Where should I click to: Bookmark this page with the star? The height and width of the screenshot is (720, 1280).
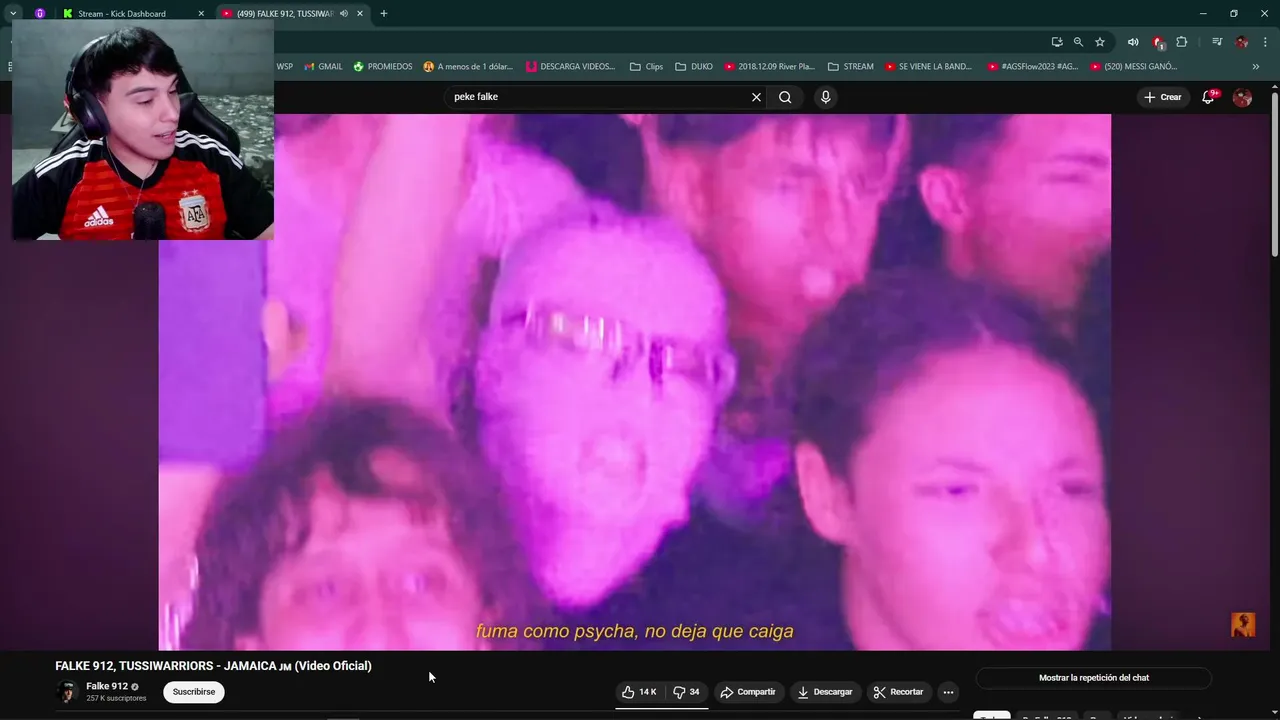click(1100, 42)
